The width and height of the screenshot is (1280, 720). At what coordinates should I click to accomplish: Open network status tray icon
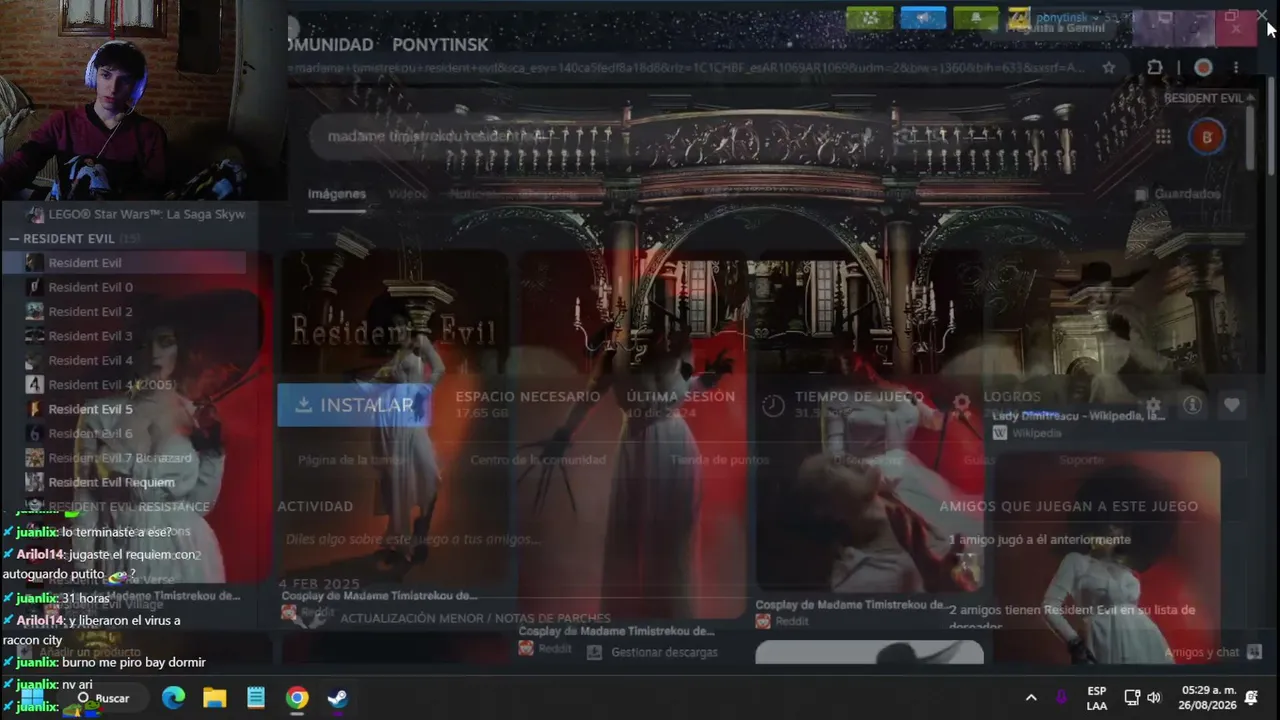coord(1132,698)
